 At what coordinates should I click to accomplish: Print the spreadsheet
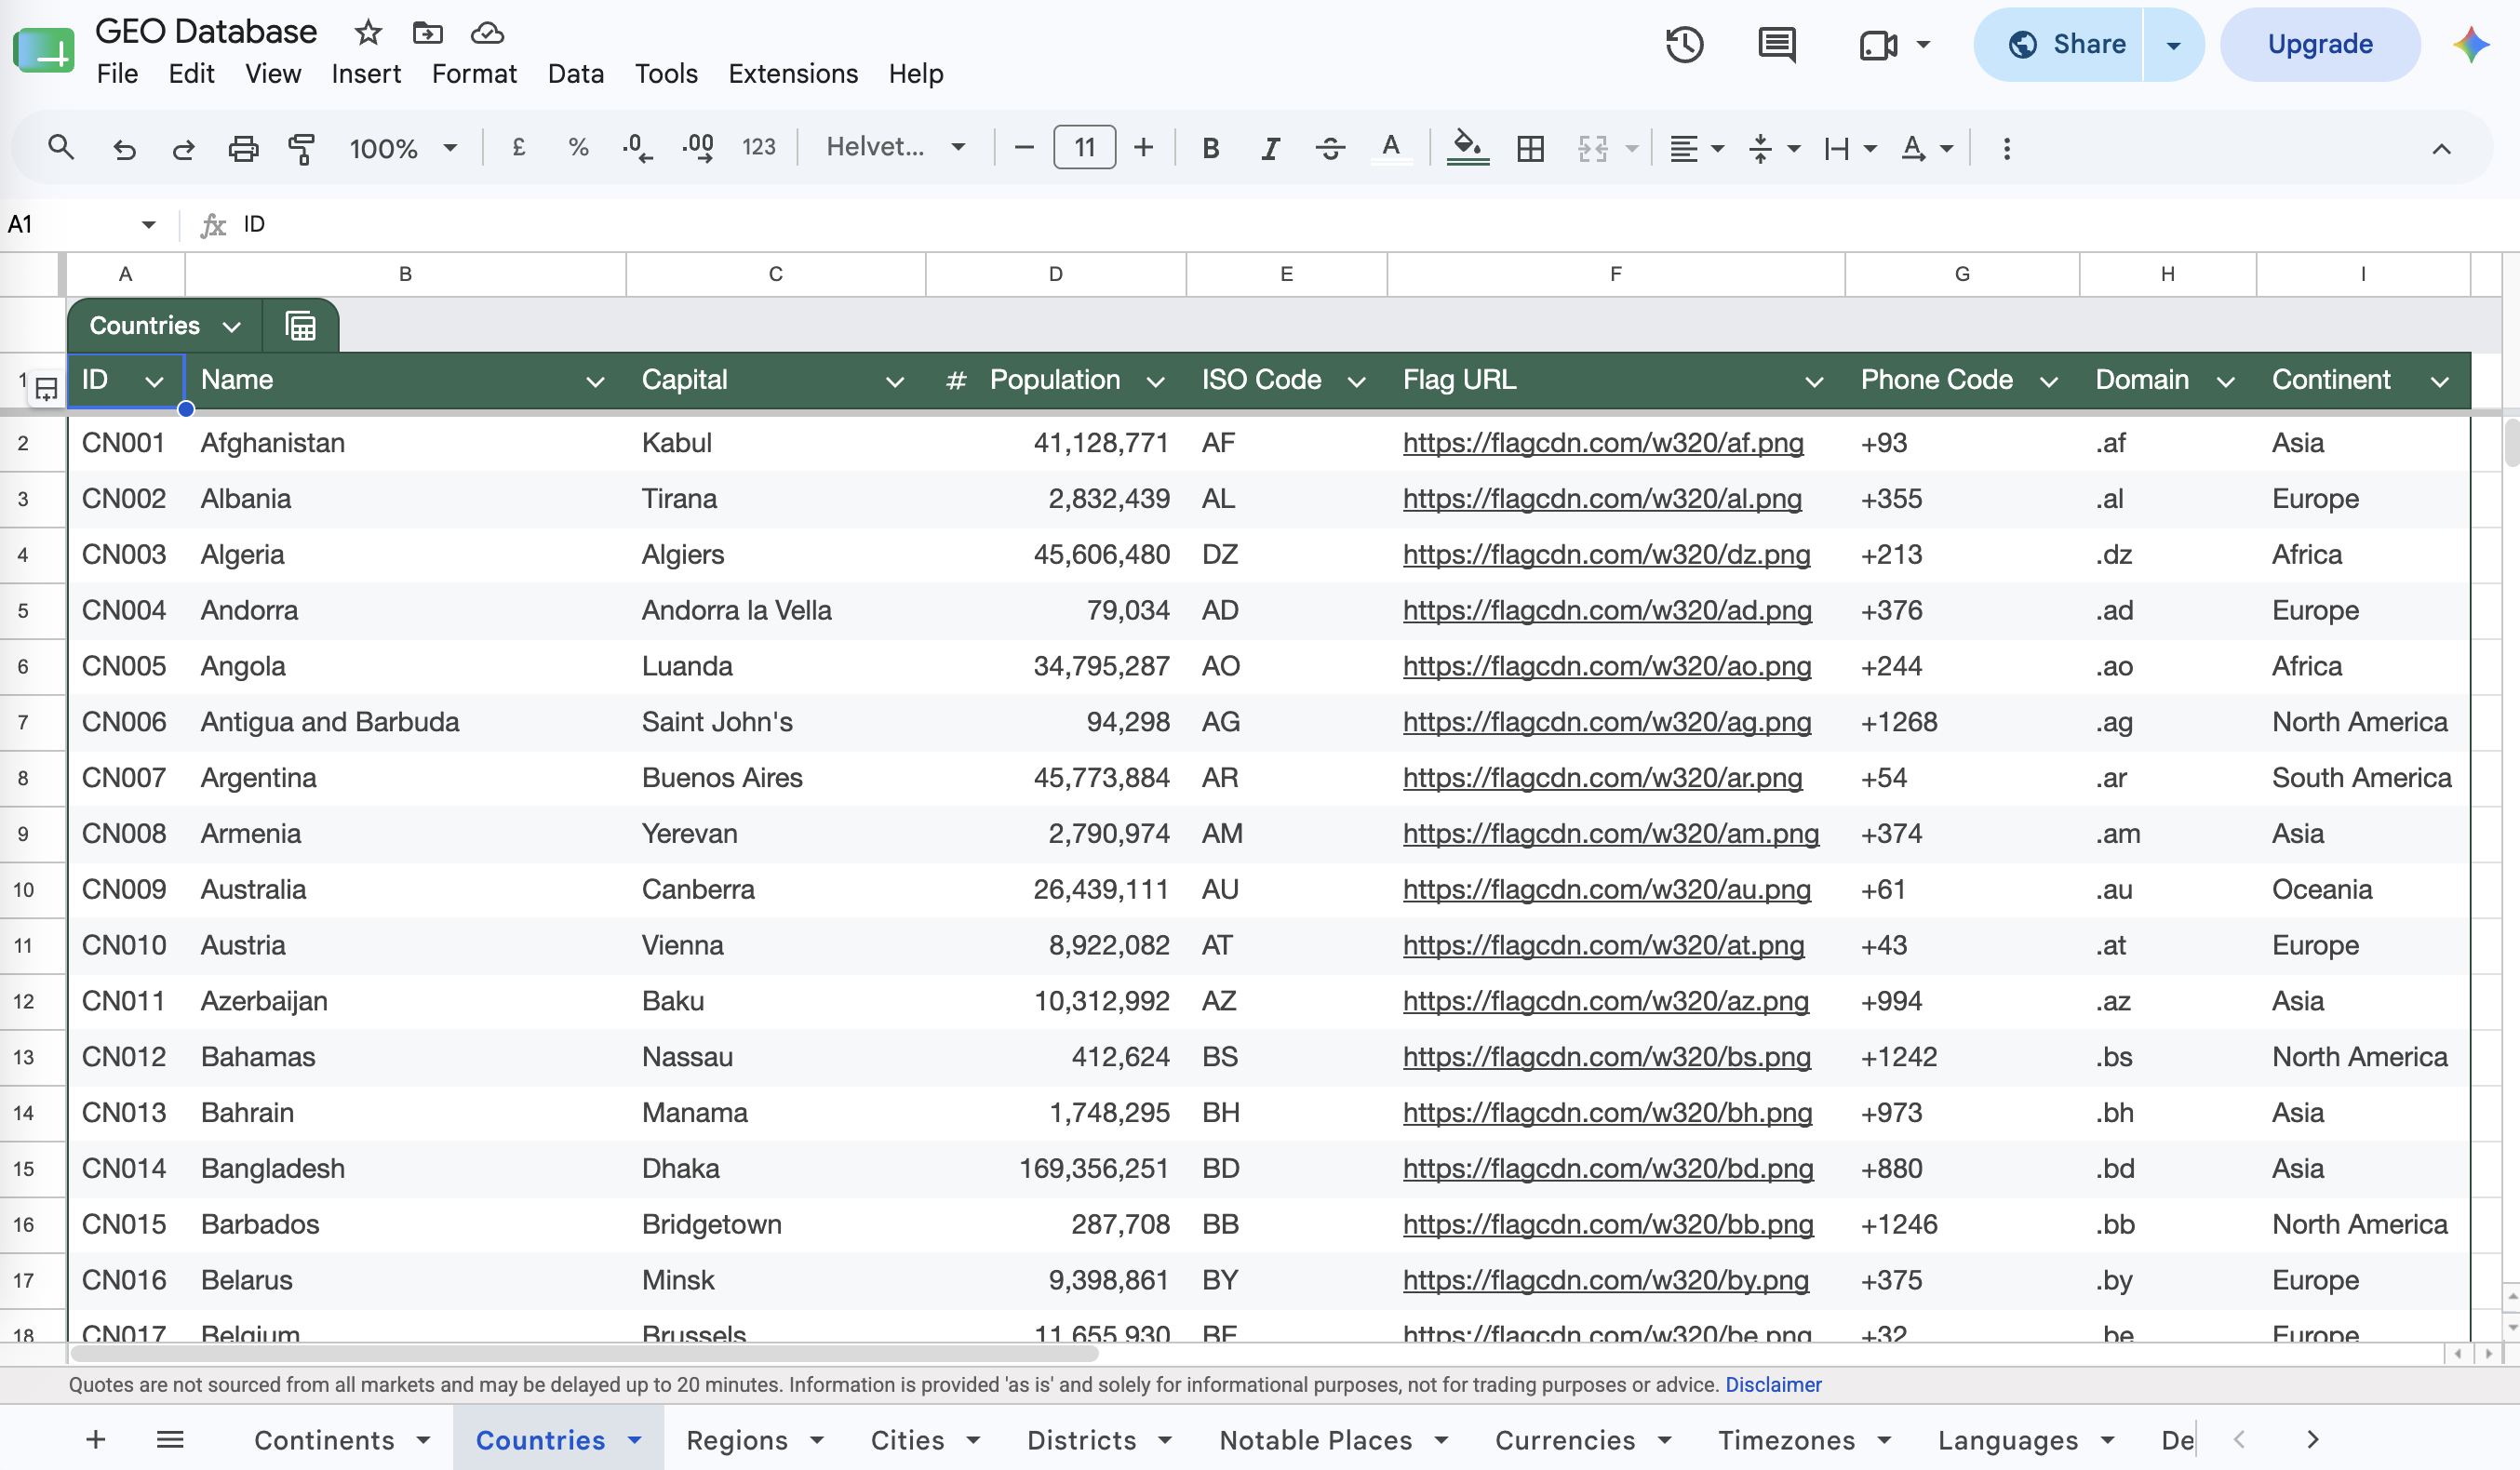[x=243, y=148]
